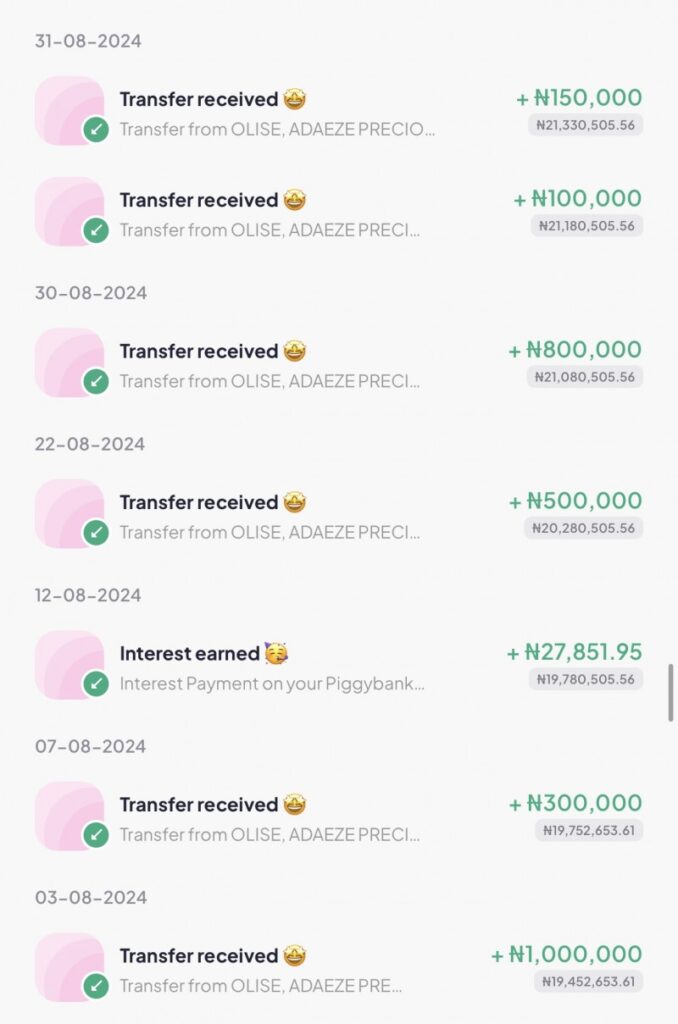The height and width of the screenshot is (1024, 678).
Task: Open the +₦1,000,000 transfer amount
Action: click(x=566, y=954)
